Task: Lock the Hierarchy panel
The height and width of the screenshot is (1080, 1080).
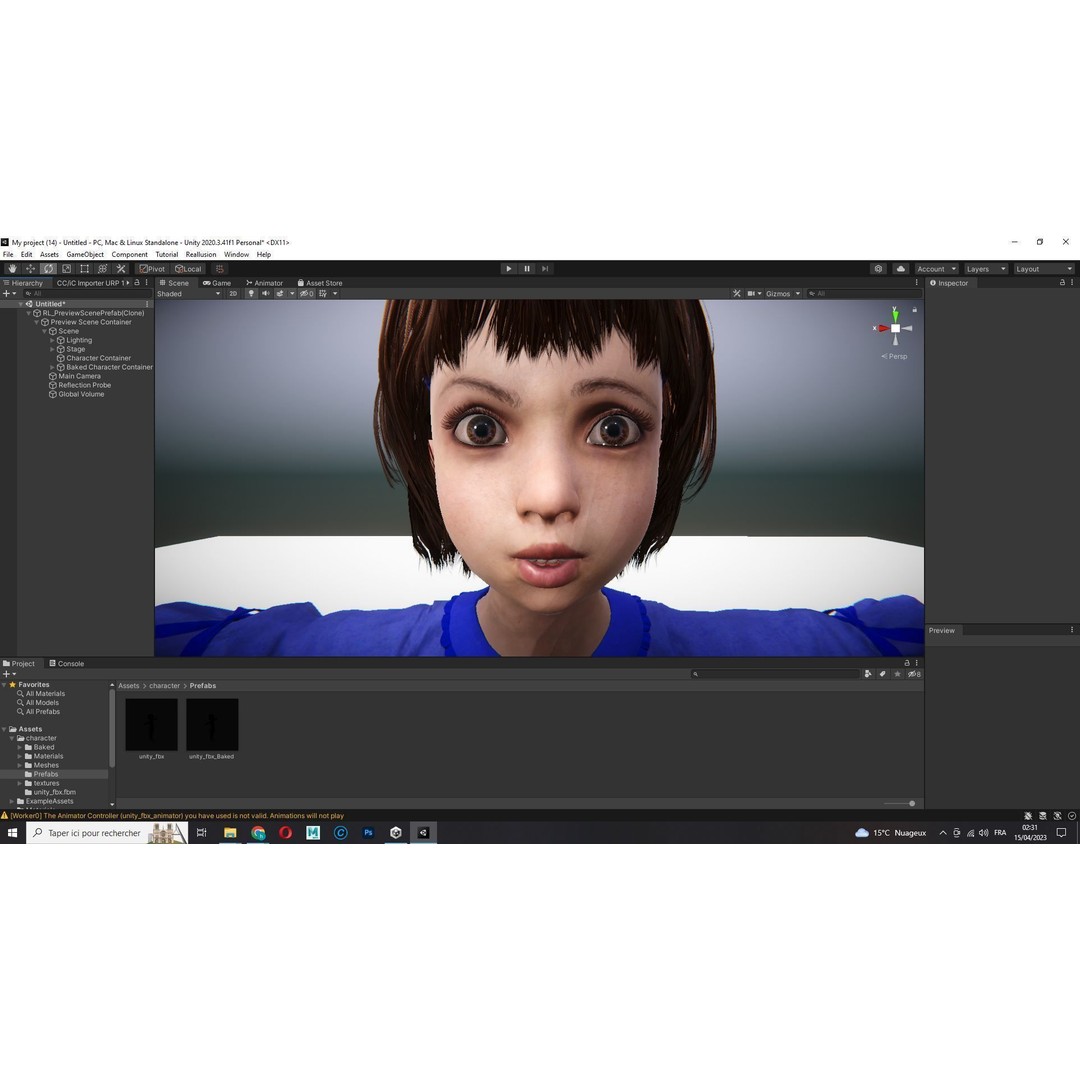Action: pyautogui.click(x=137, y=282)
